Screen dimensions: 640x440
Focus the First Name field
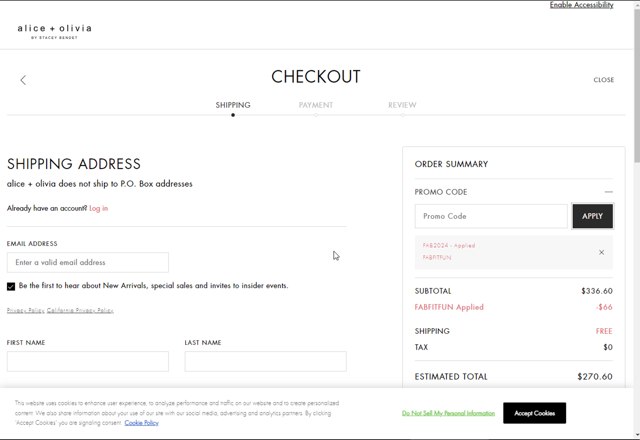click(88, 361)
